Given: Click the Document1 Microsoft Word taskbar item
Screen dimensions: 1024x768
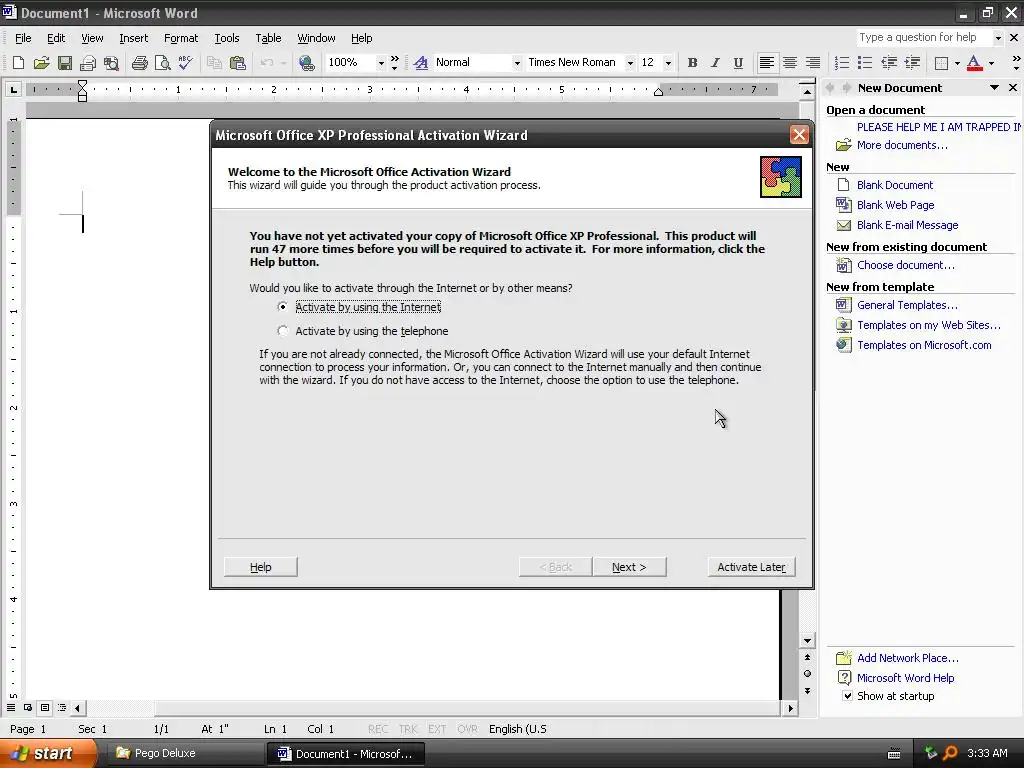Looking at the screenshot, I should pos(346,754).
